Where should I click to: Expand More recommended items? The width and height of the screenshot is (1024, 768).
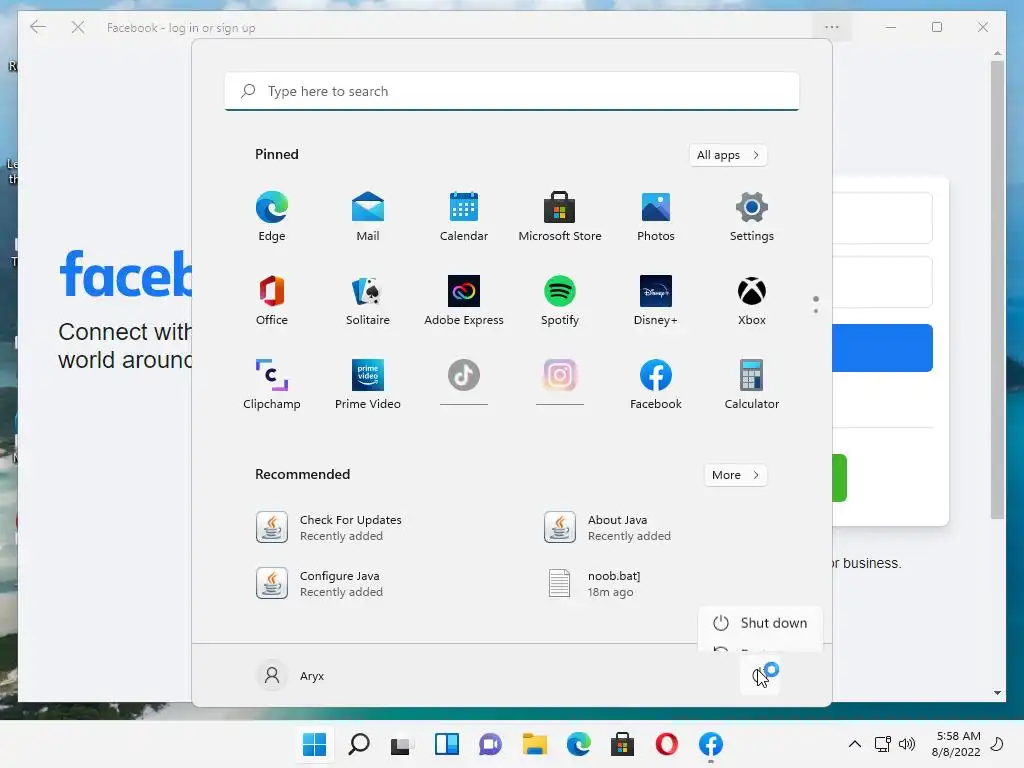click(x=735, y=475)
